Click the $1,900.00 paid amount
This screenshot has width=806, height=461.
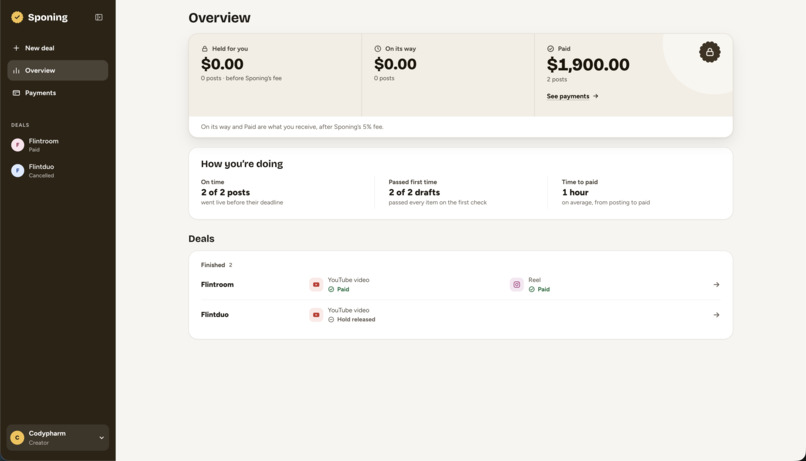588,65
